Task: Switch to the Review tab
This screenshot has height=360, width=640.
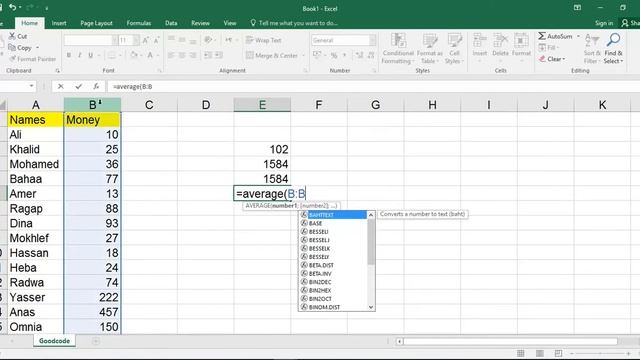Action: 200,23
